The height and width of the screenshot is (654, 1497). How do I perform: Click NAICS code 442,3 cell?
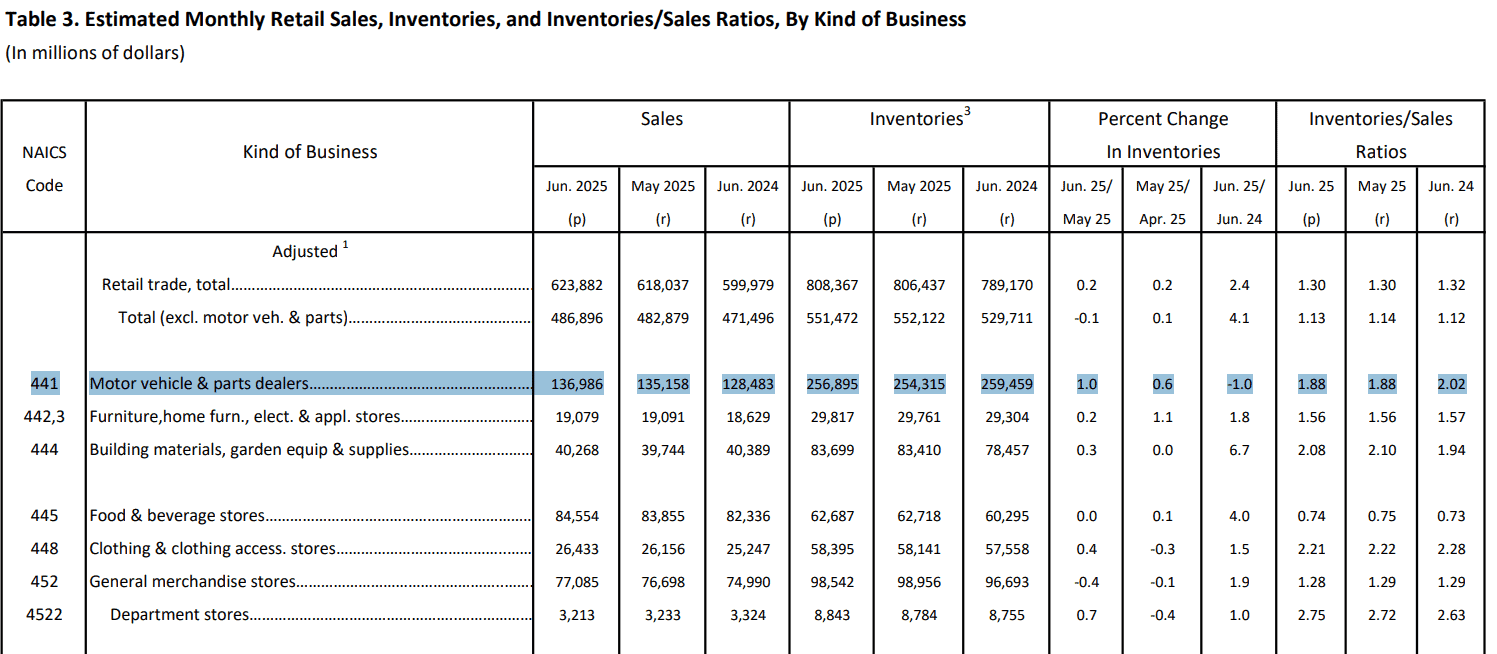click(x=44, y=417)
